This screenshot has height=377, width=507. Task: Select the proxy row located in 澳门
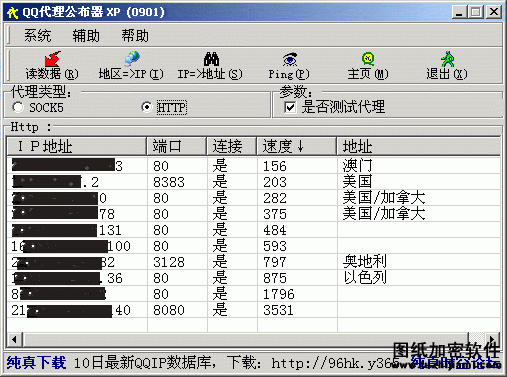pyautogui.click(x=253, y=166)
